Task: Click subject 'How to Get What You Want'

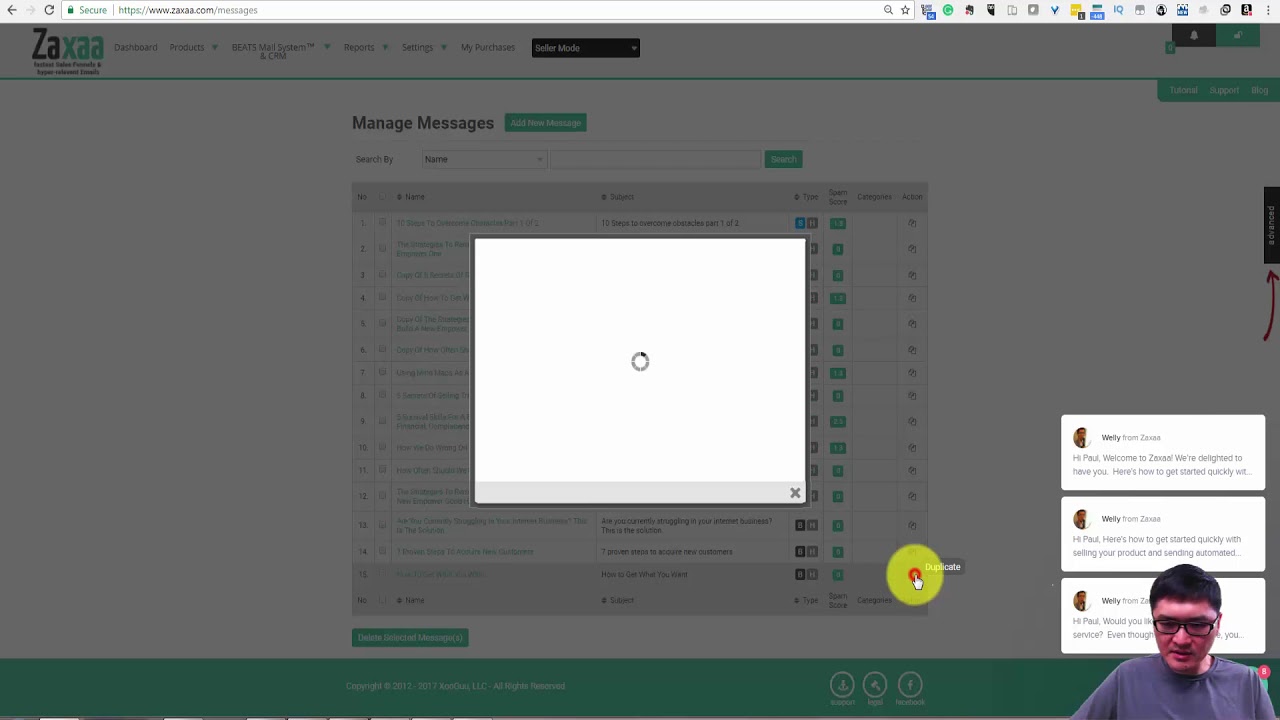Action: pyautogui.click(x=644, y=574)
